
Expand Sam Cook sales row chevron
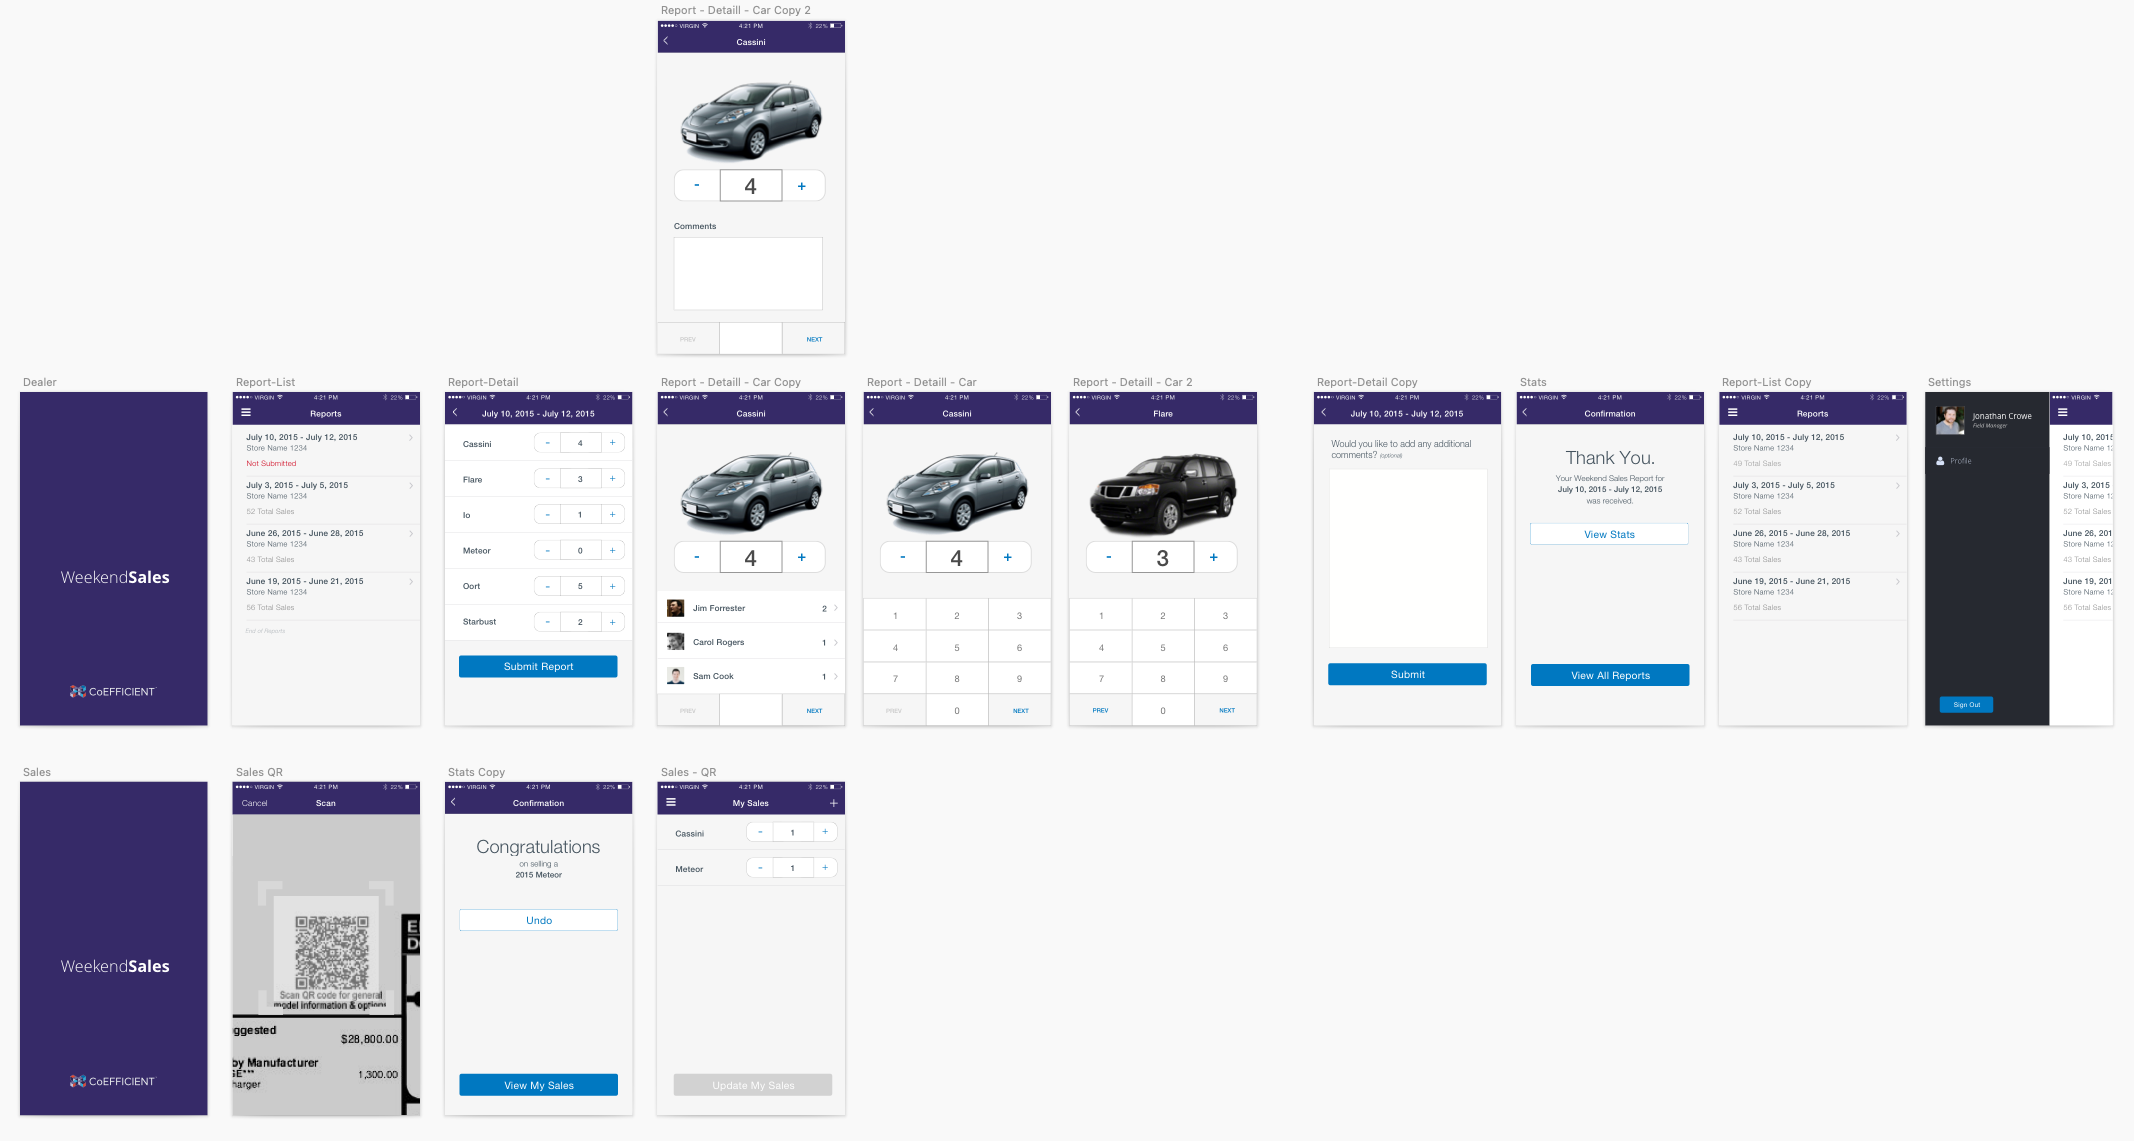[x=836, y=676]
